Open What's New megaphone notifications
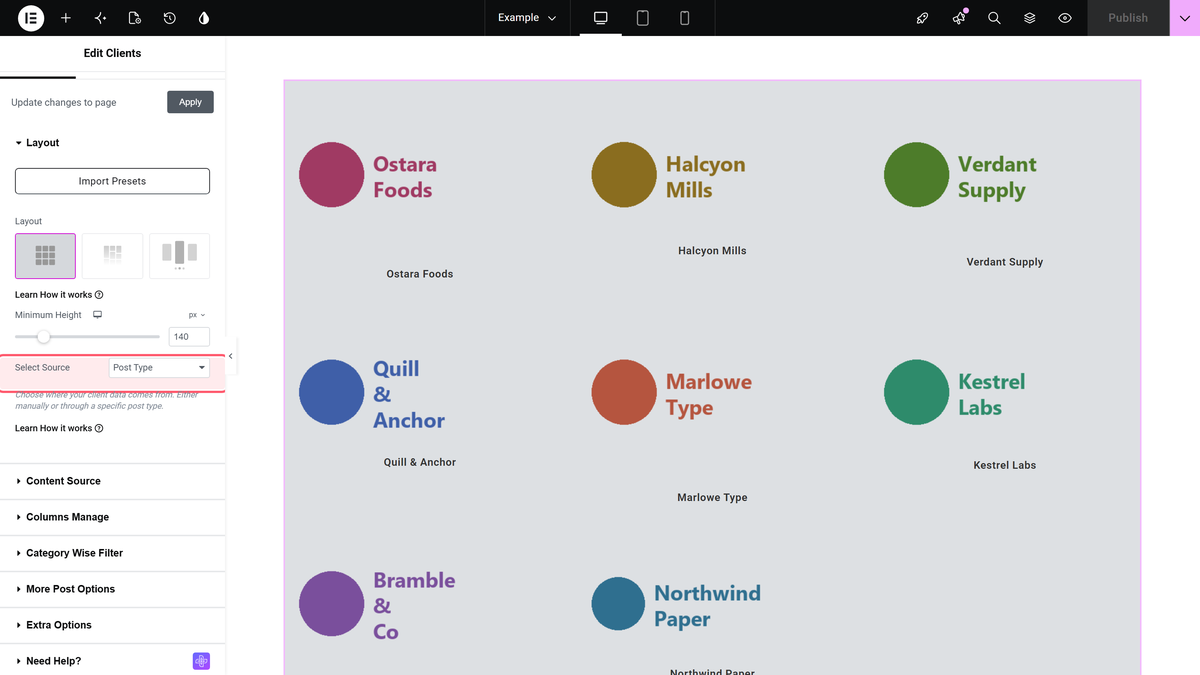The width and height of the screenshot is (1200, 675). [959, 18]
